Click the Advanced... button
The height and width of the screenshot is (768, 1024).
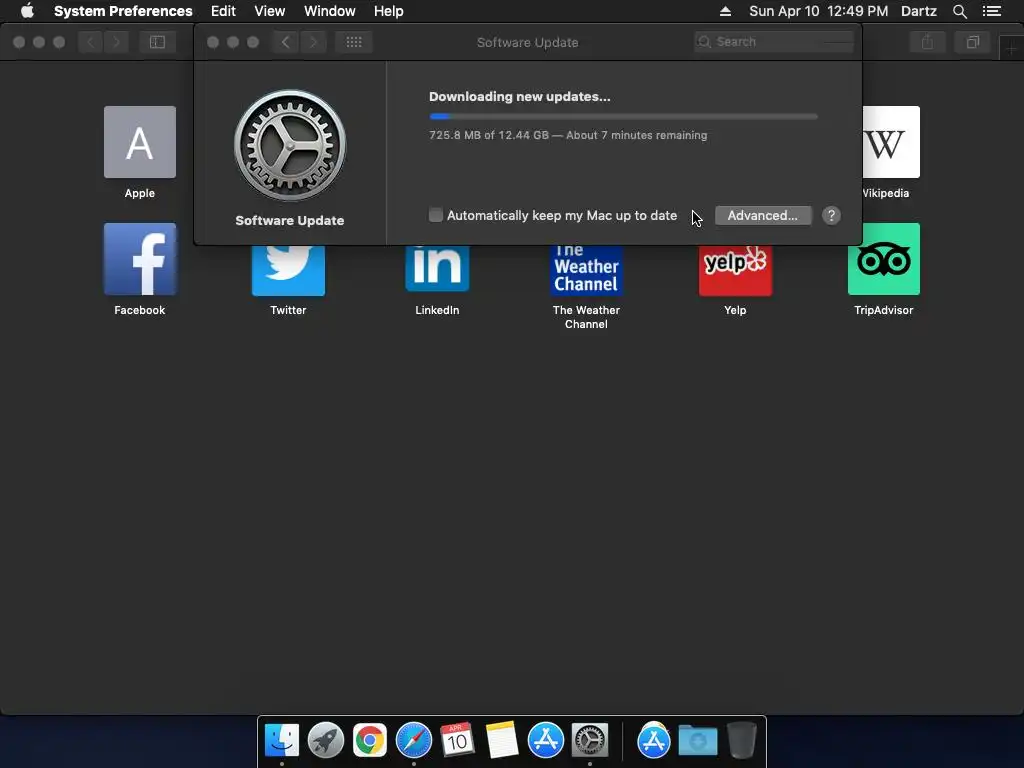click(x=763, y=216)
